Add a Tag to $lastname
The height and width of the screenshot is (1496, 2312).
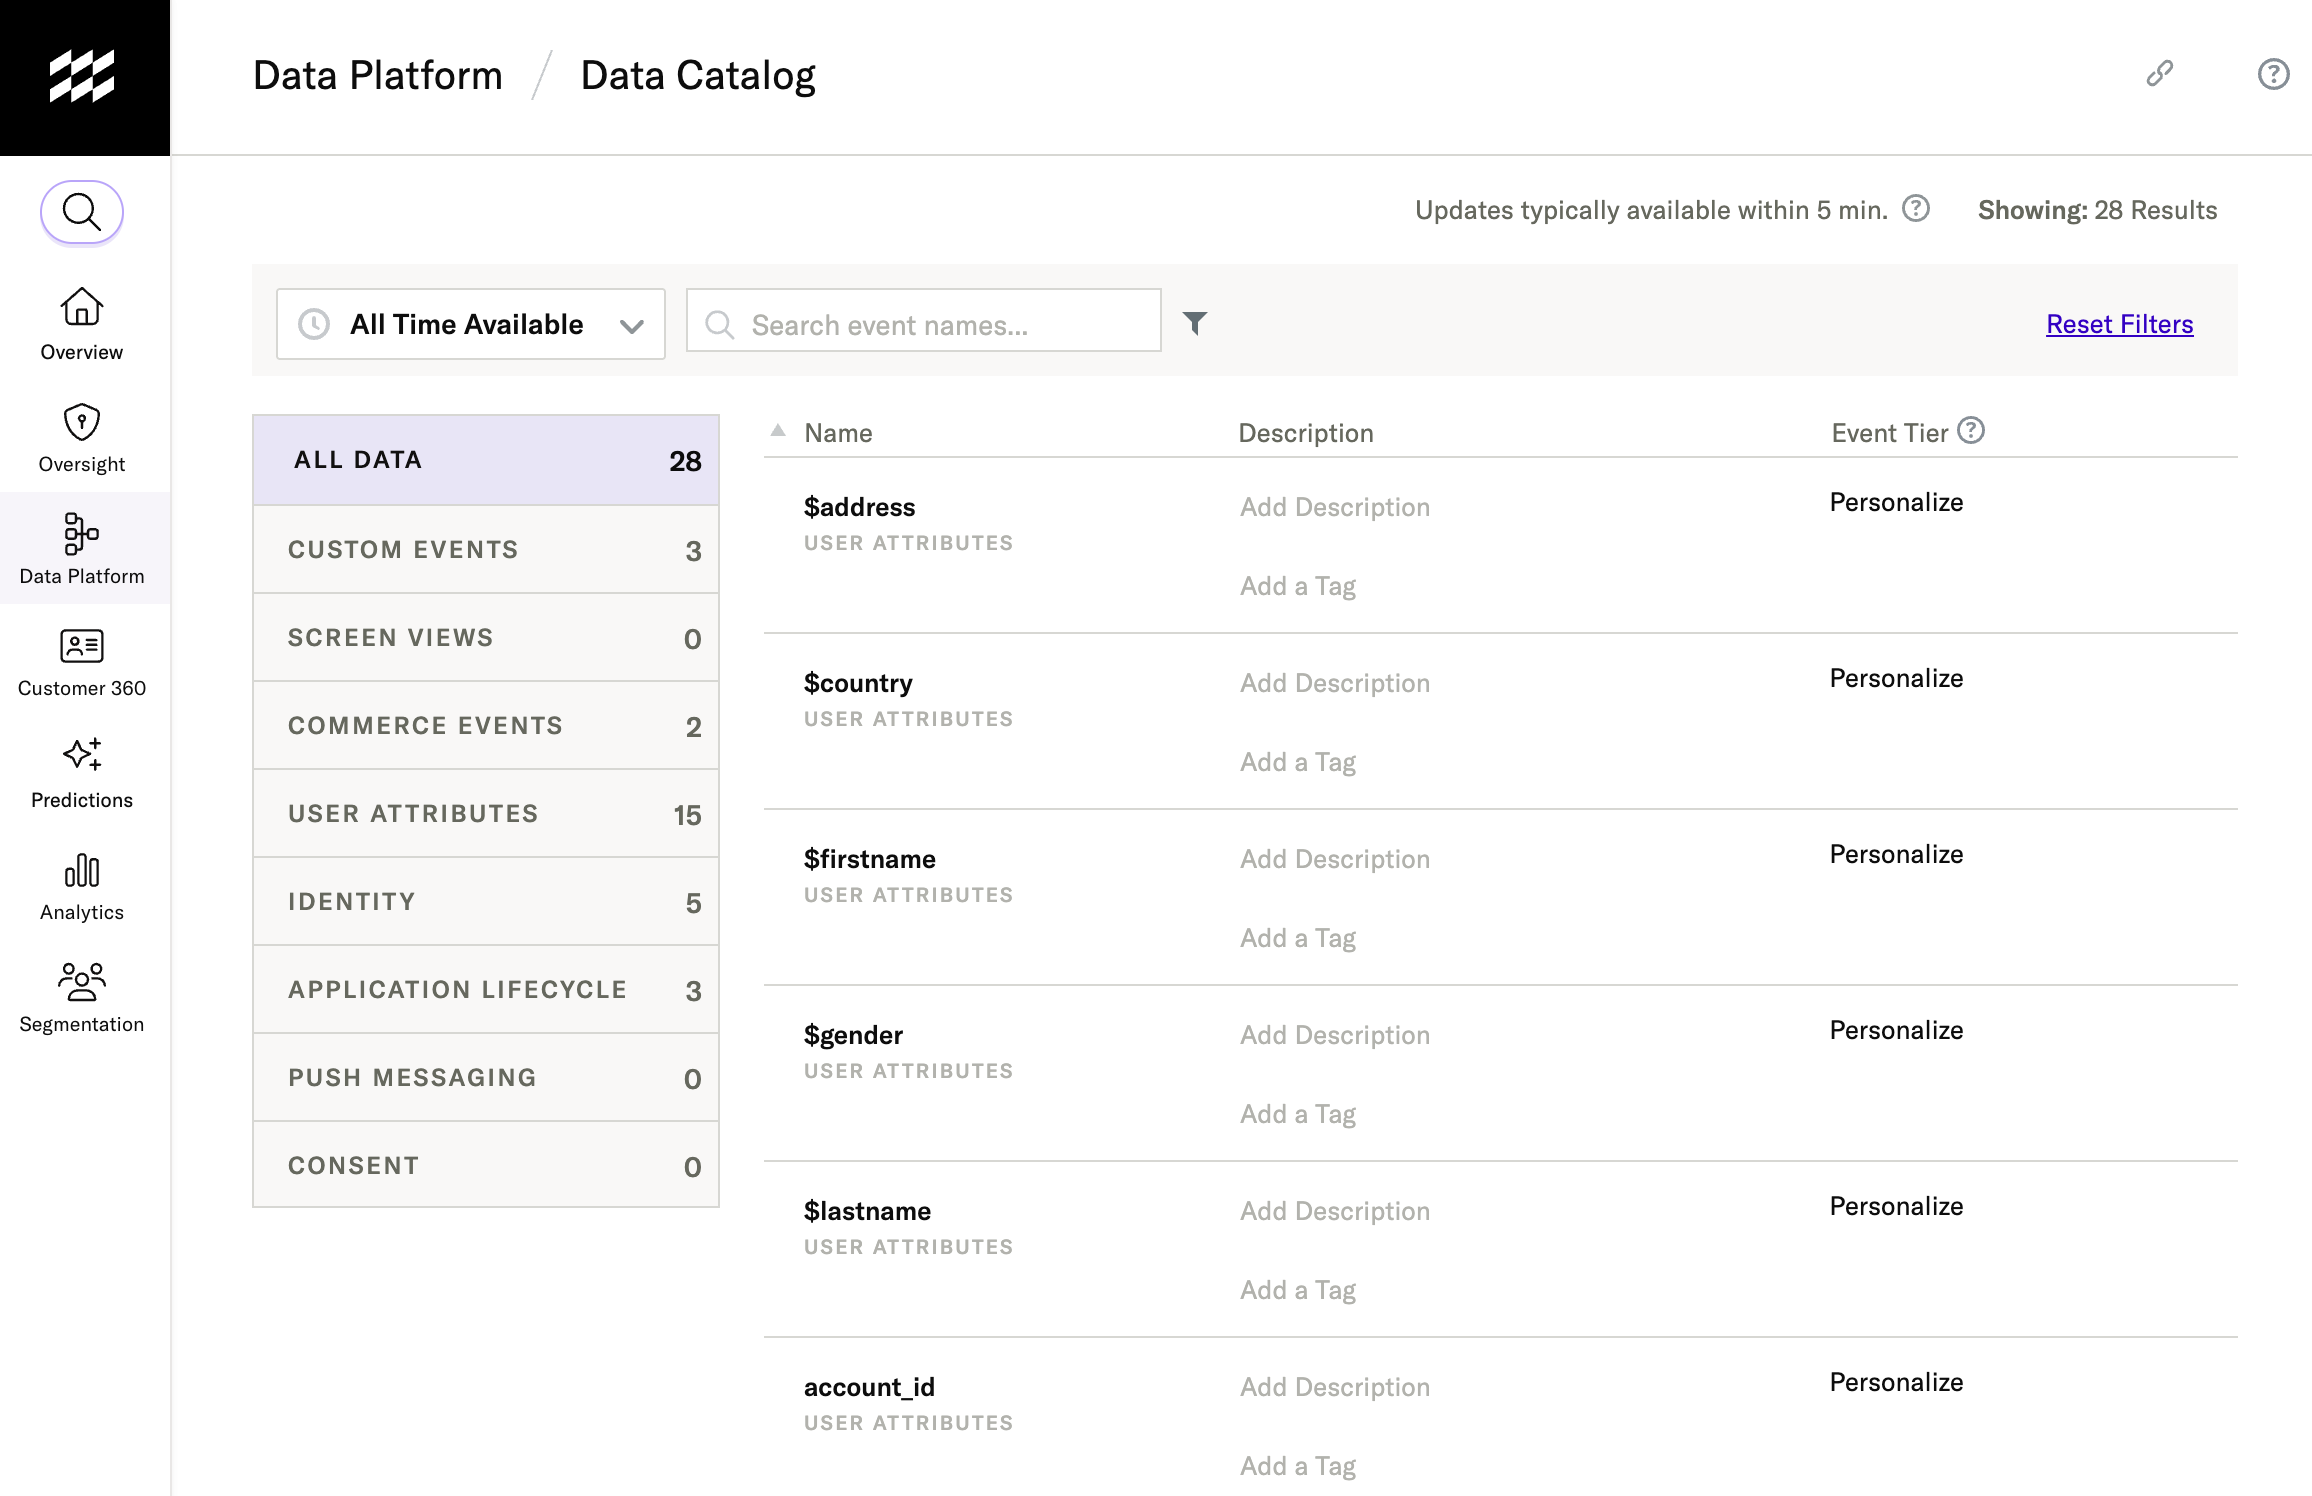pos(1298,1290)
